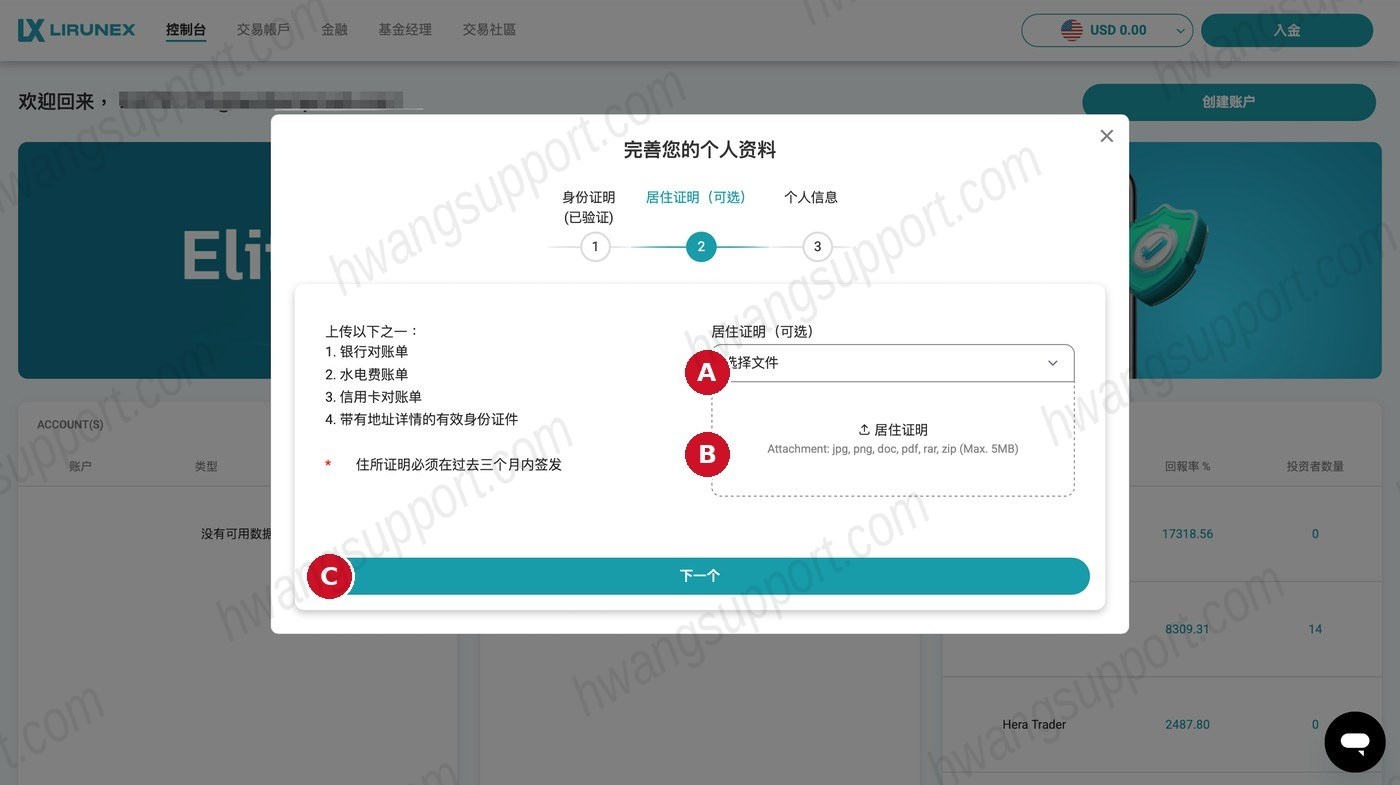Open the USD 0.00 balance dropdown
The image size is (1400, 785).
pos(1107,30)
